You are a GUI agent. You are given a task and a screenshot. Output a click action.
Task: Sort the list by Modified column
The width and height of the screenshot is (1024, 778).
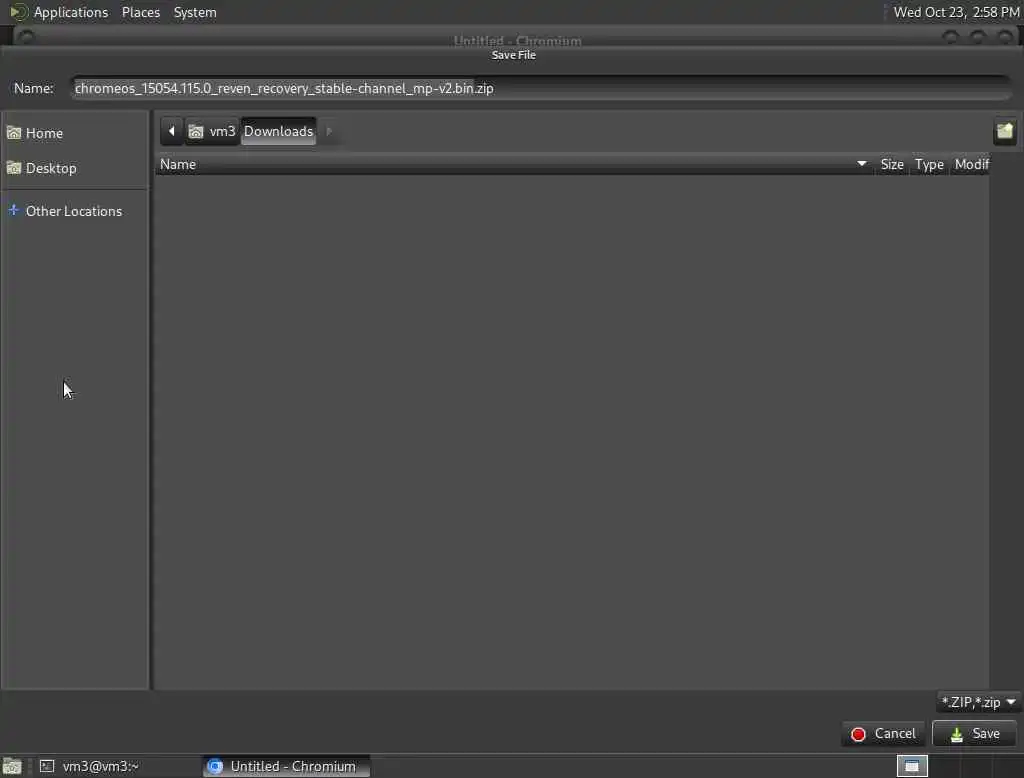point(971,165)
